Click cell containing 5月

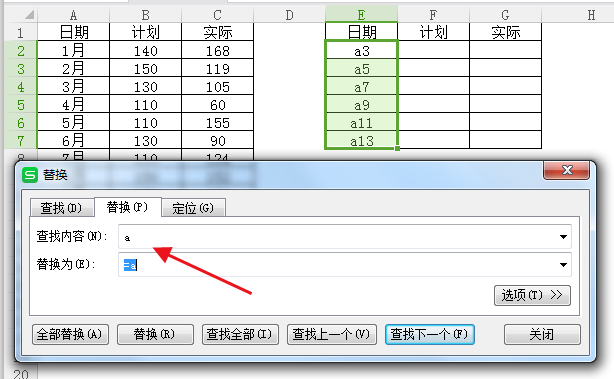coord(73,122)
